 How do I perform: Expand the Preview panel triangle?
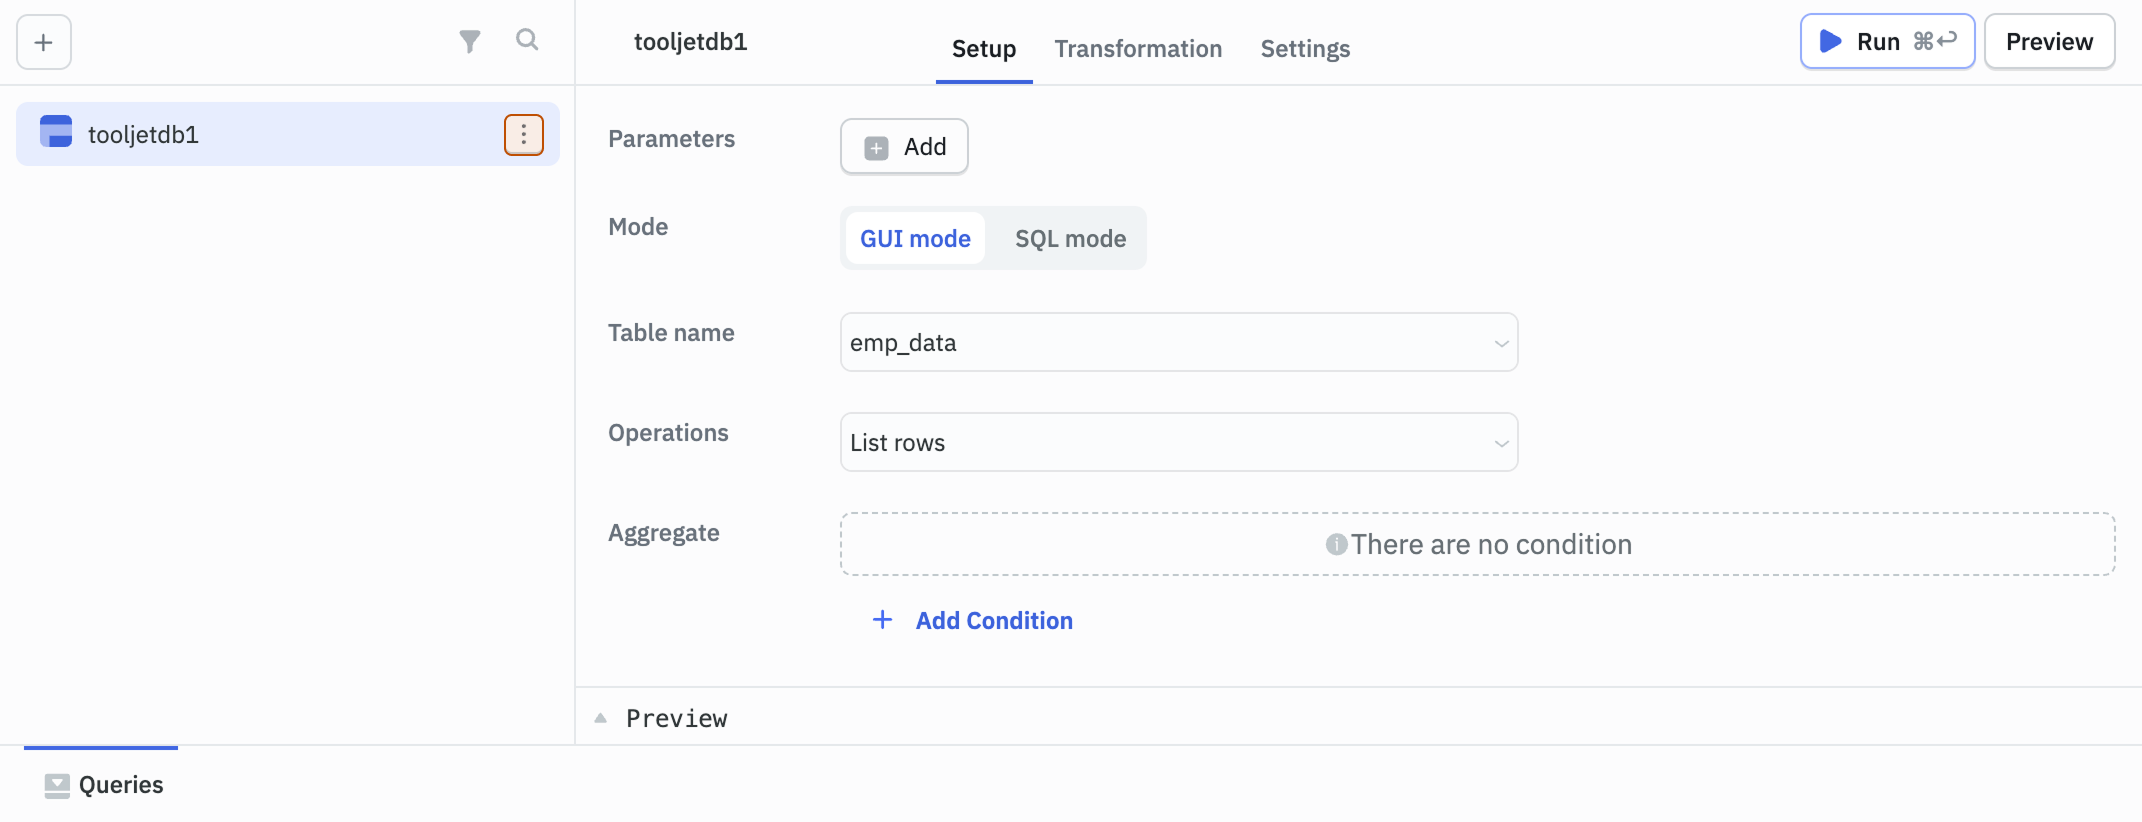[601, 718]
